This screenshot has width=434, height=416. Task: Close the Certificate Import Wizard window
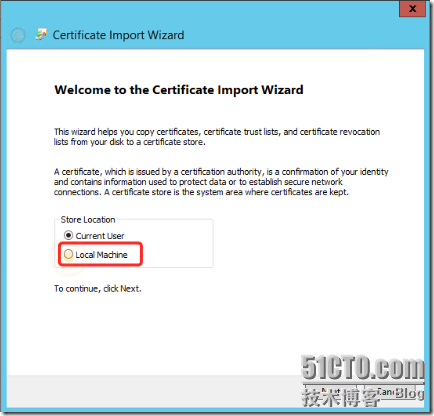[412, 9]
